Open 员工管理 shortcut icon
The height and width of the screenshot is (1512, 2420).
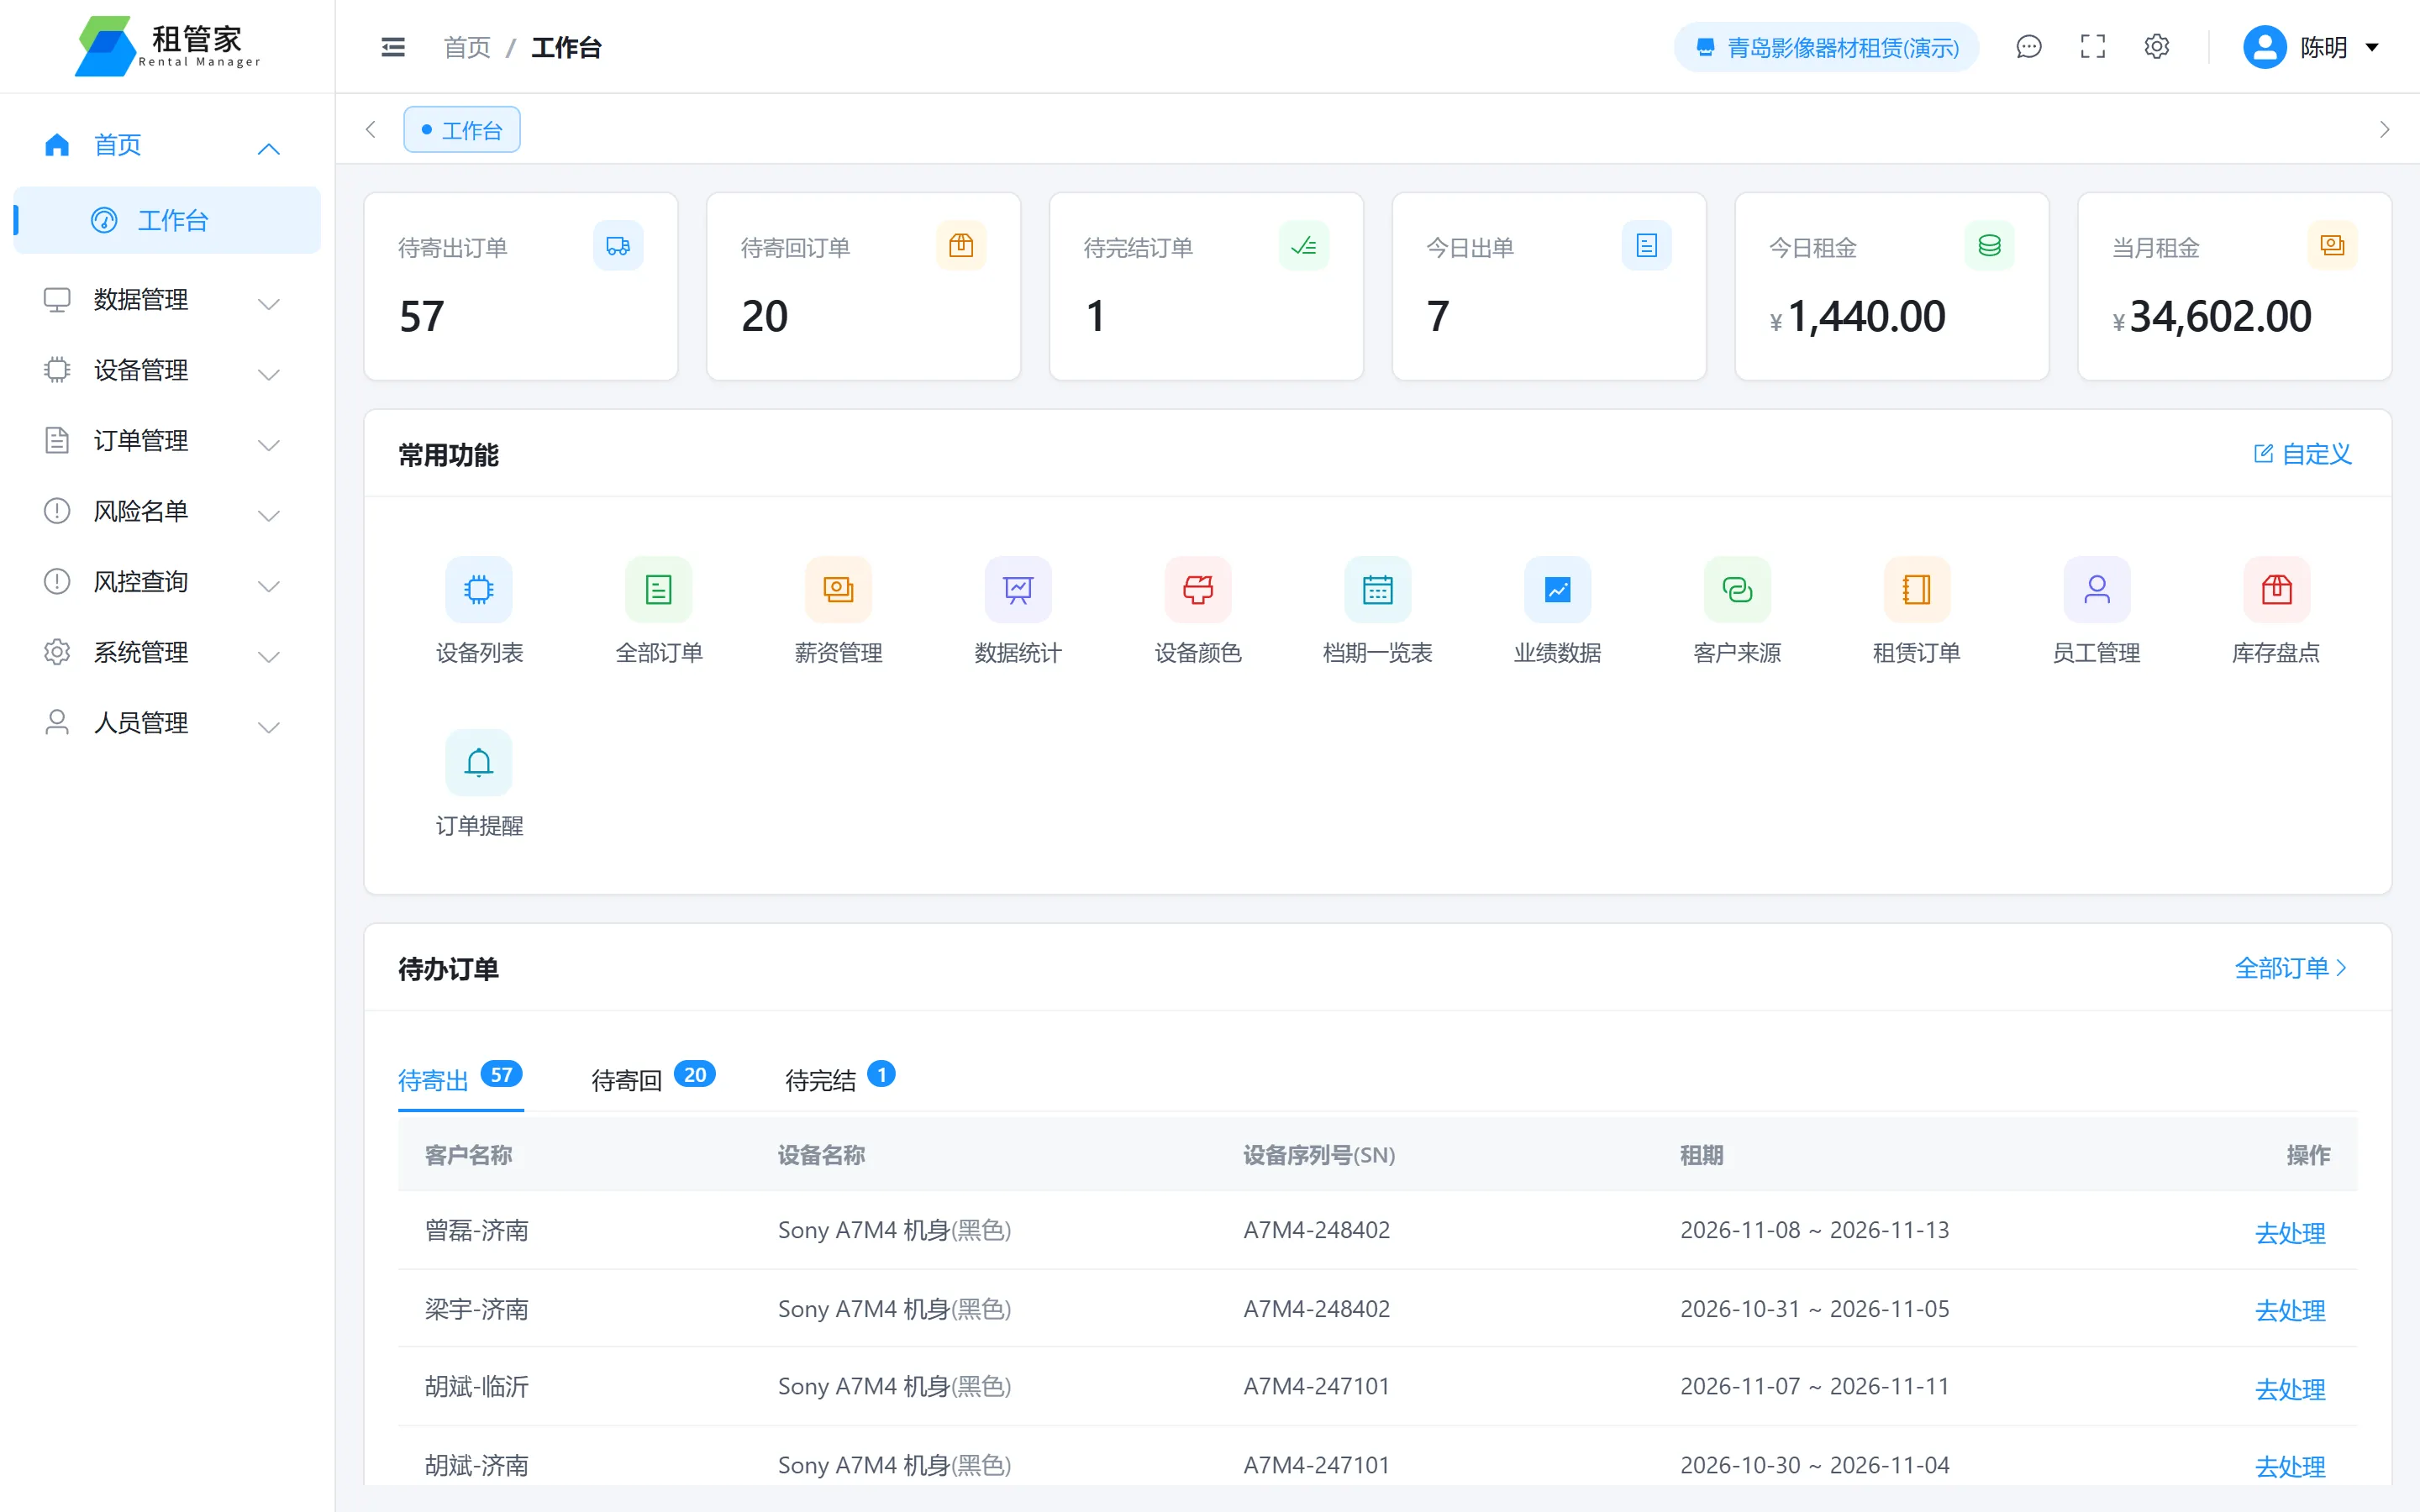(2097, 589)
